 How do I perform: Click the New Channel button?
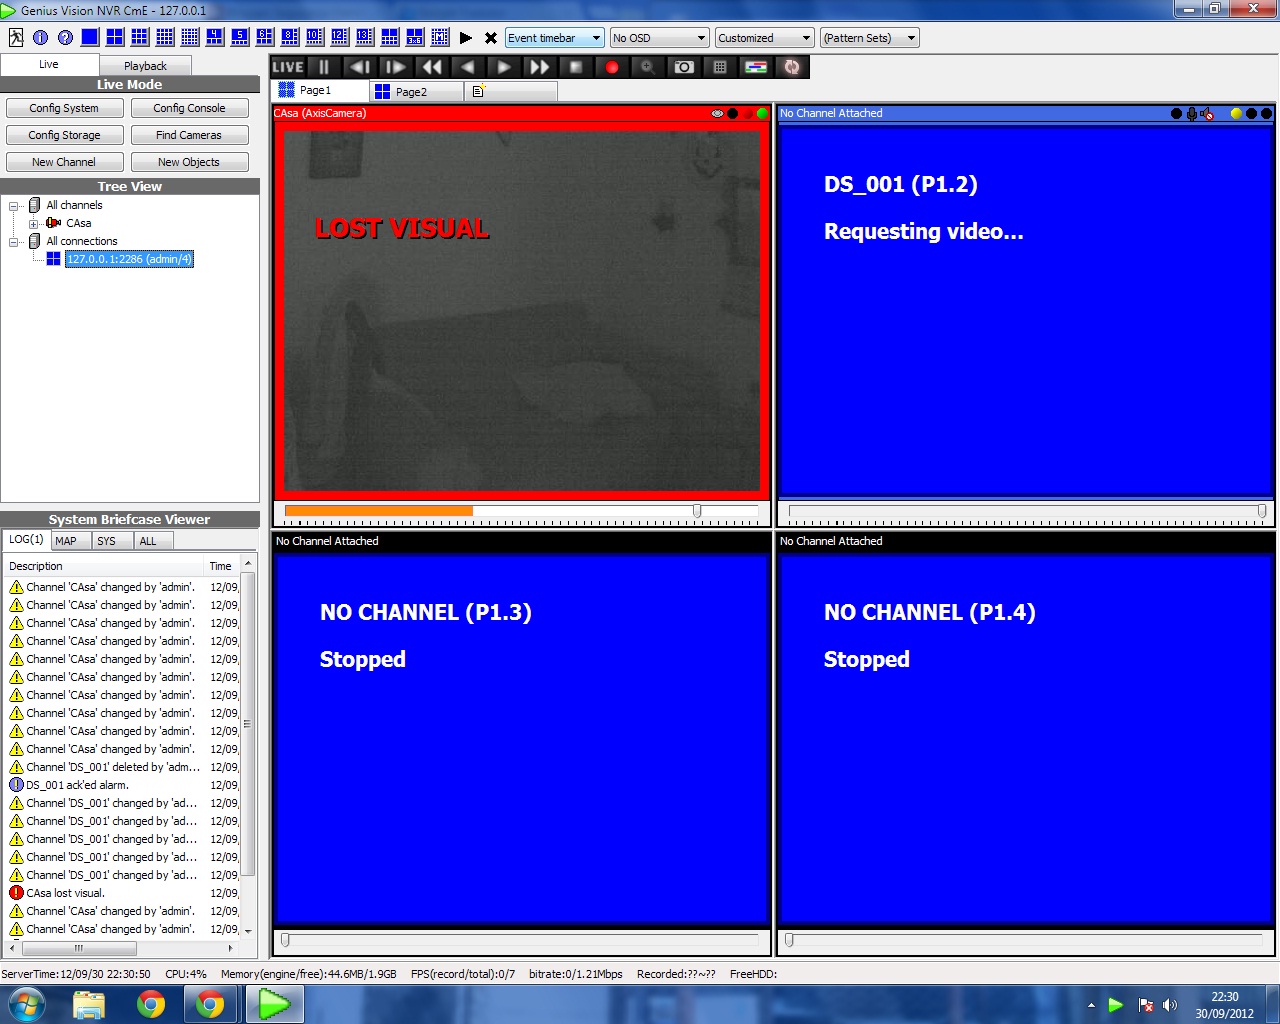click(64, 161)
